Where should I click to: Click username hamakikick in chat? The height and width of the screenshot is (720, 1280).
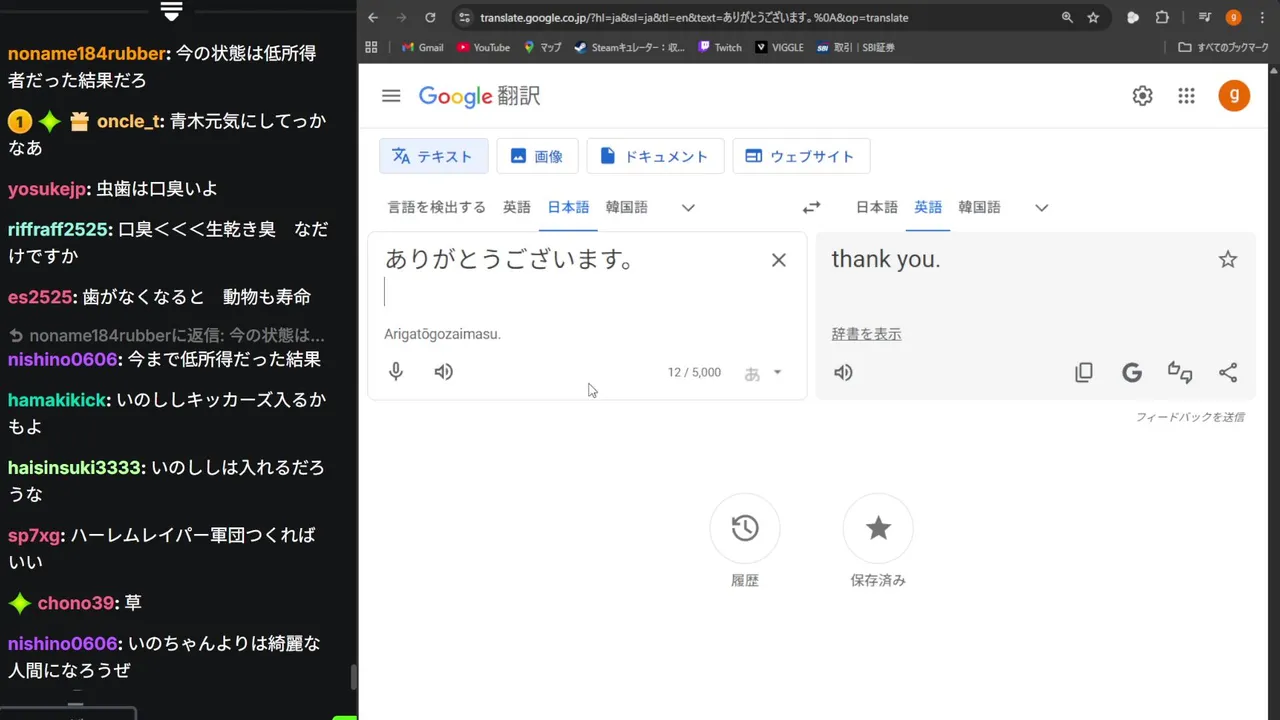(57, 400)
